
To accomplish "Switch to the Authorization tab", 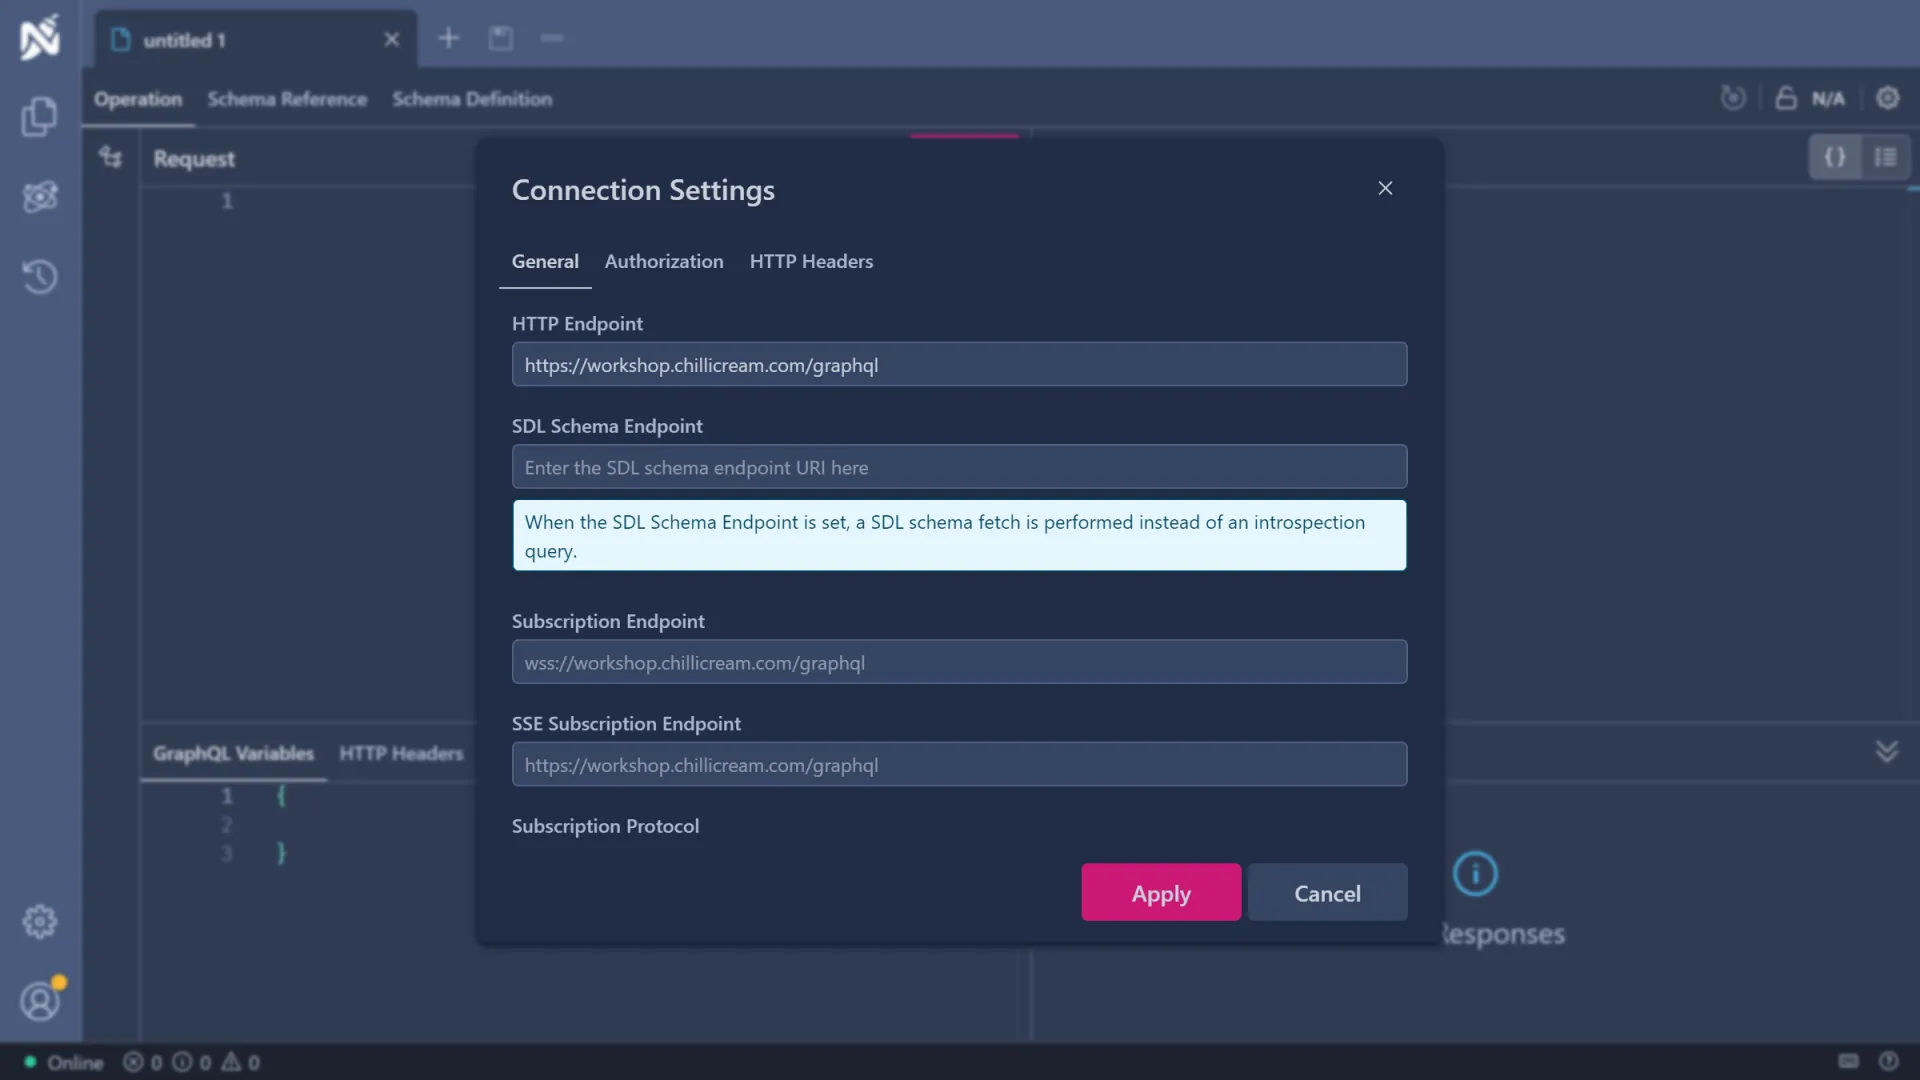I will (x=664, y=261).
